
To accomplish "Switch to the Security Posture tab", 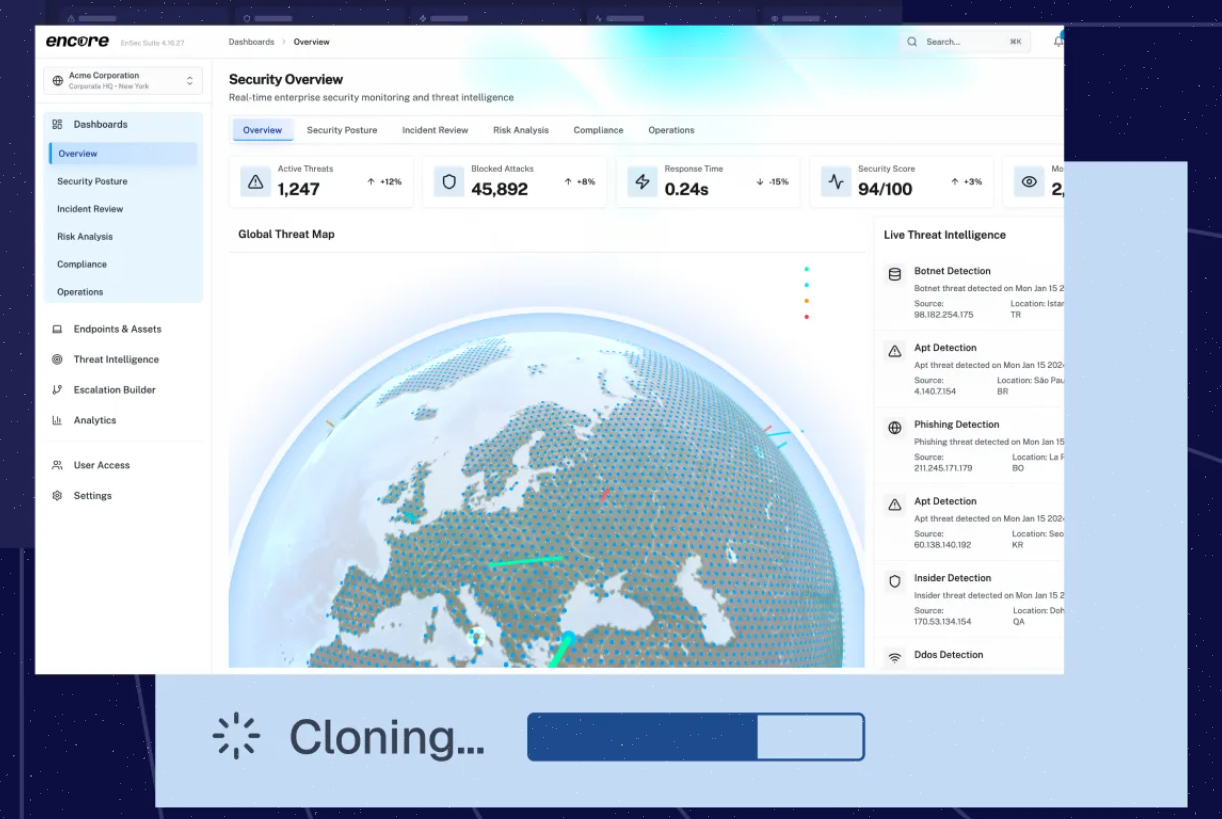I will click(342, 130).
